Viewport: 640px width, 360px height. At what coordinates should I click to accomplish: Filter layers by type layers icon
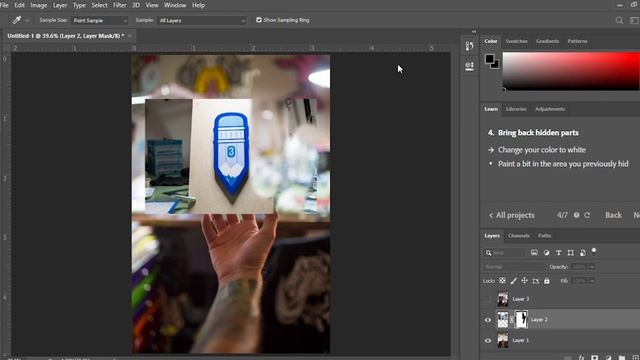(558, 253)
